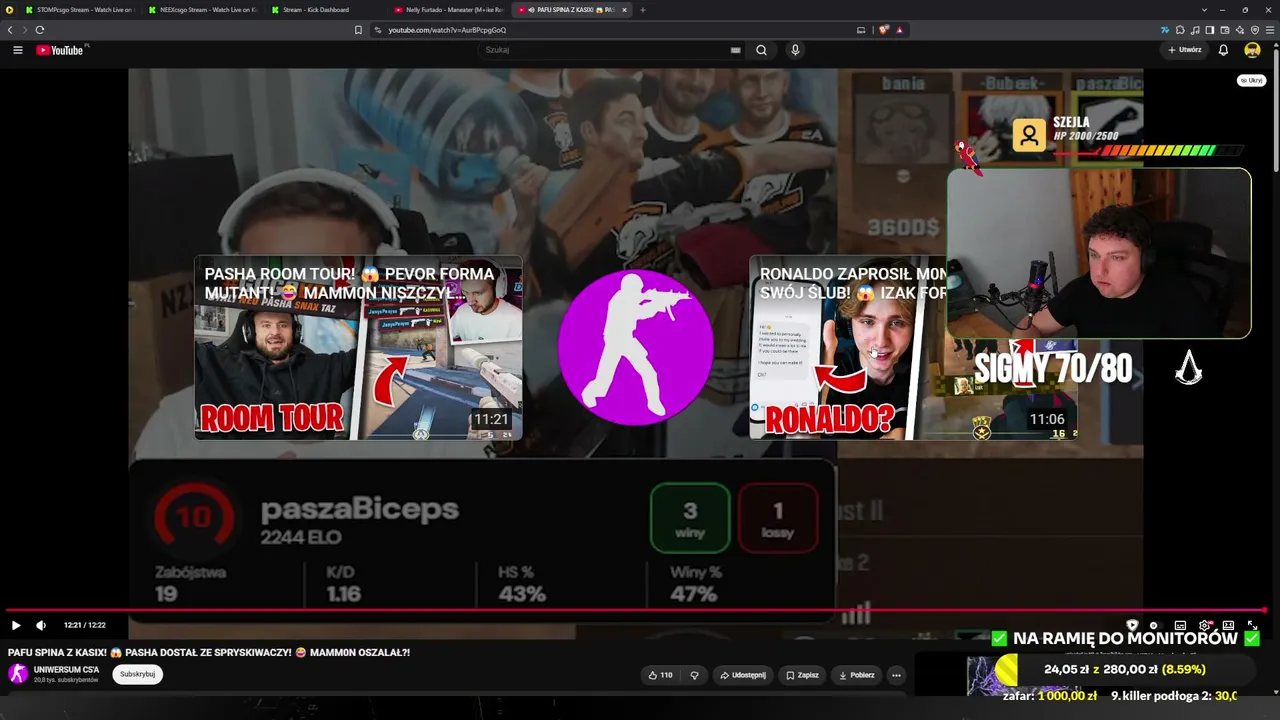Open the browser wallet icon
Screen dimensions: 1280x720
(x=1224, y=30)
